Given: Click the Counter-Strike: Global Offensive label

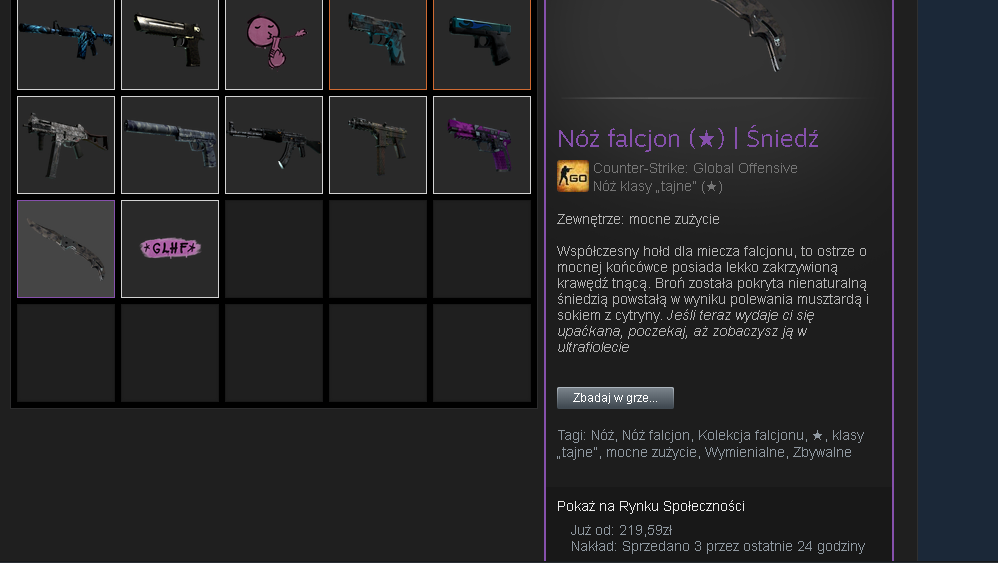Looking at the screenshot, I should pos(695,168).
